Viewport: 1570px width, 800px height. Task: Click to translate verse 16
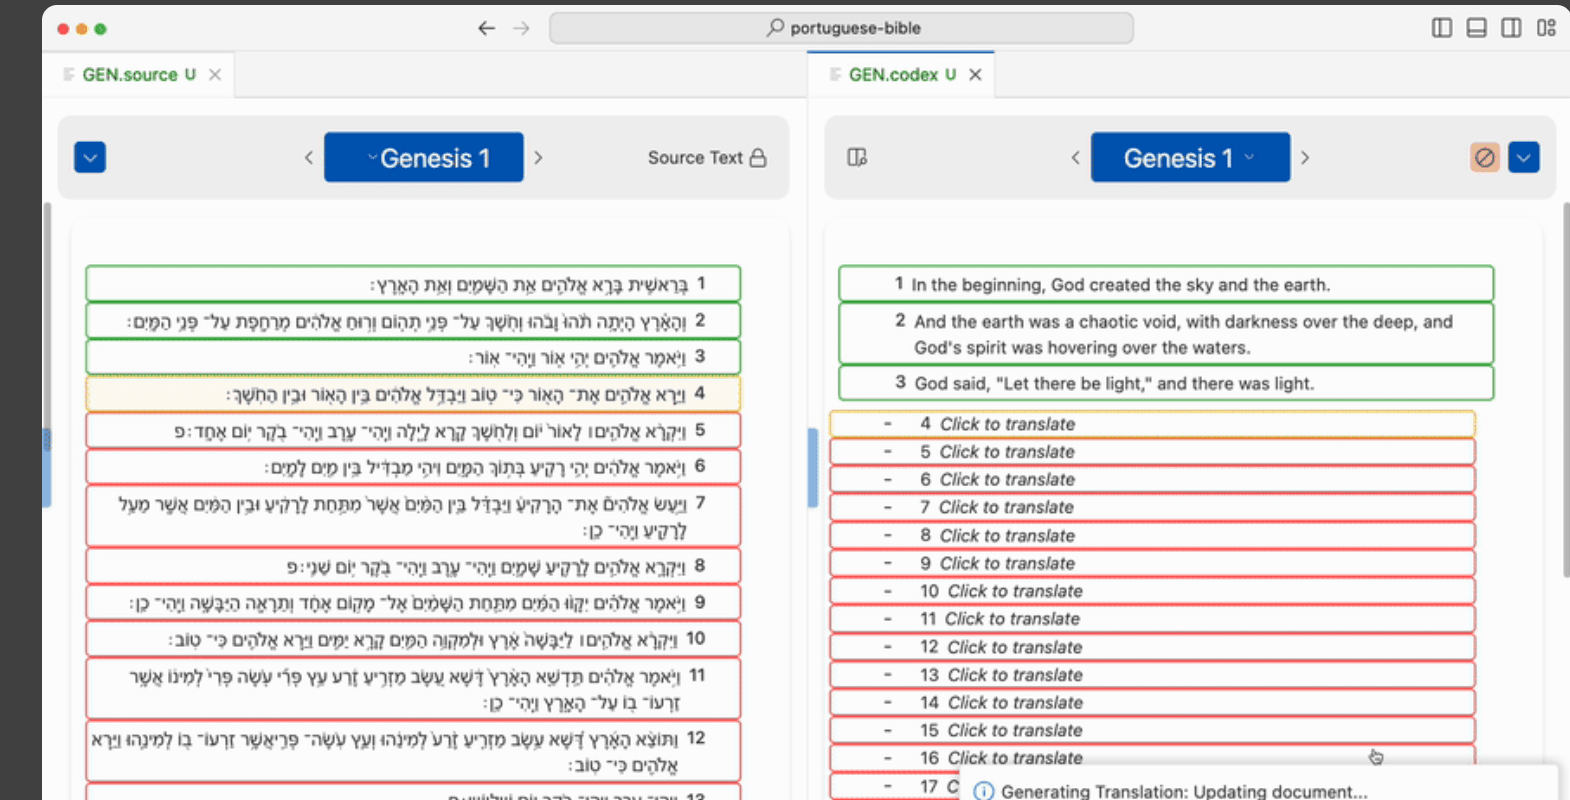[x=1153, y=758]
